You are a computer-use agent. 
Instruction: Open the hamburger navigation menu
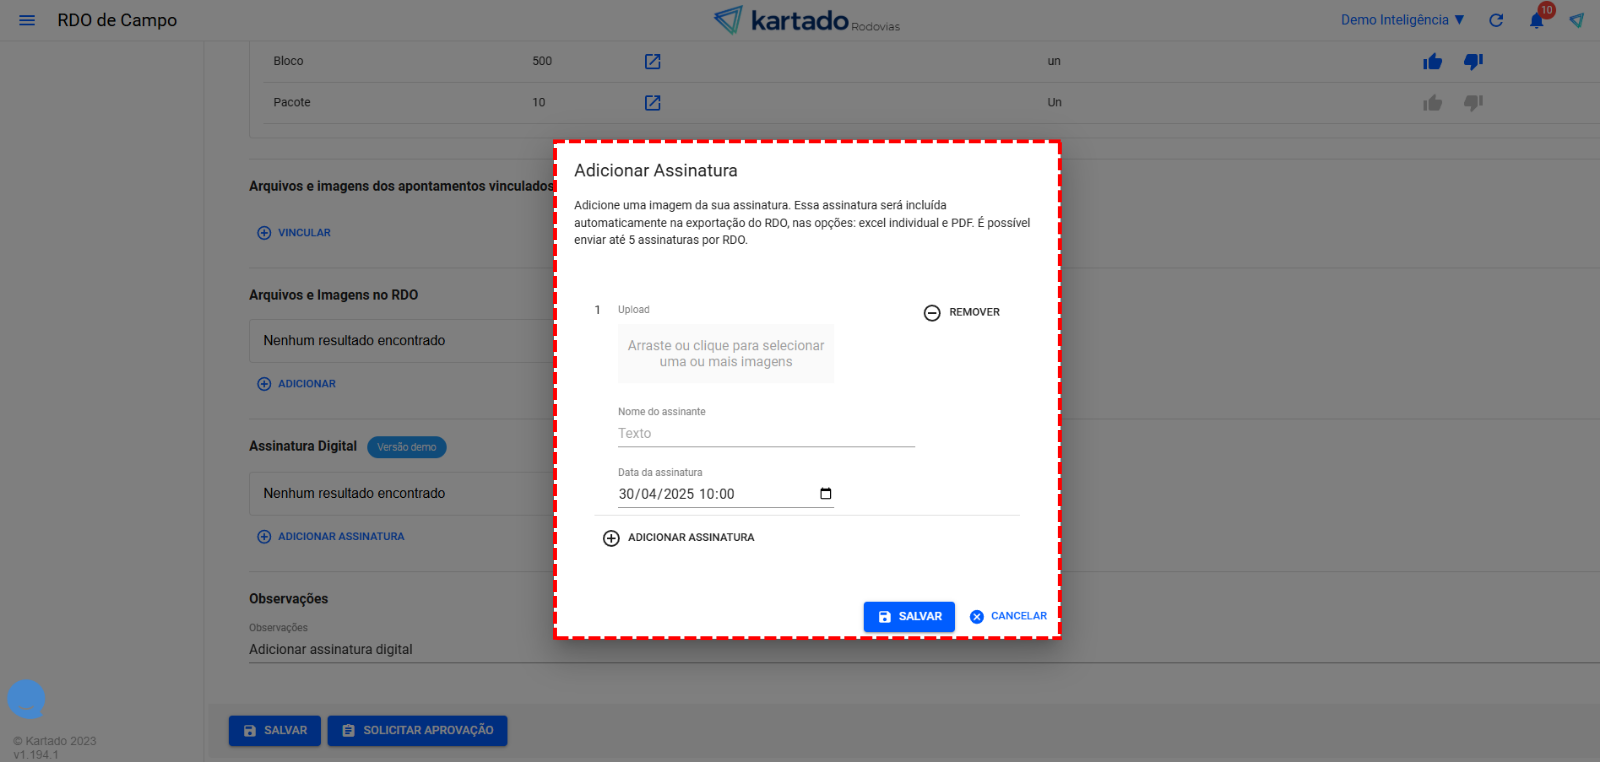[x=27, y=20]
